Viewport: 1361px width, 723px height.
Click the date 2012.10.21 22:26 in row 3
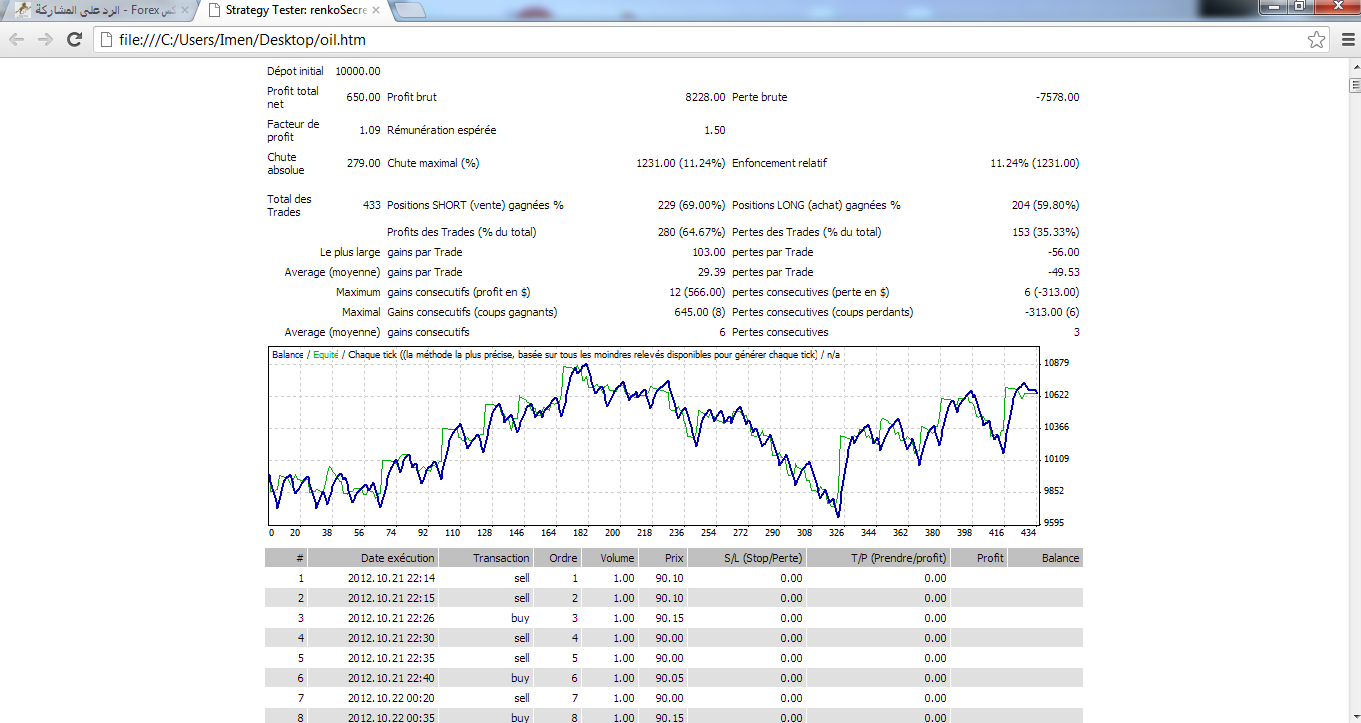391,618
